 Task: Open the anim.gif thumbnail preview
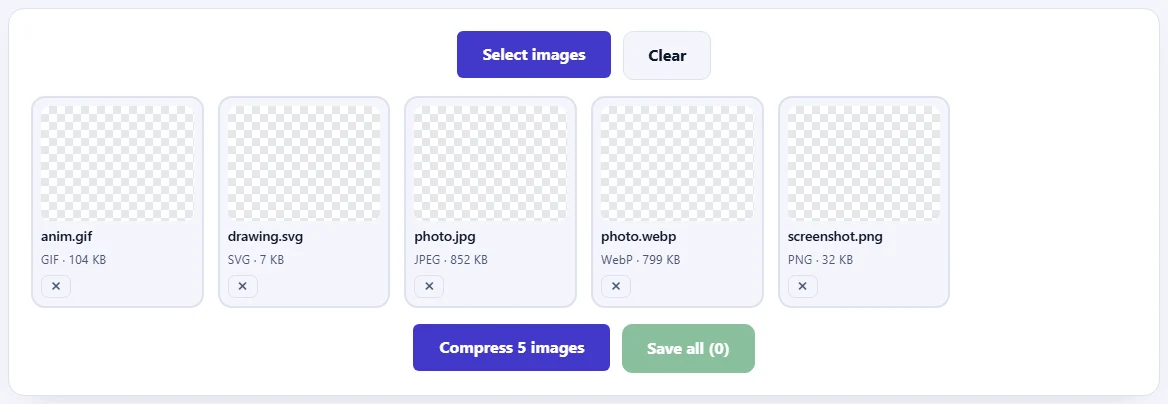[x=117, y=162]
